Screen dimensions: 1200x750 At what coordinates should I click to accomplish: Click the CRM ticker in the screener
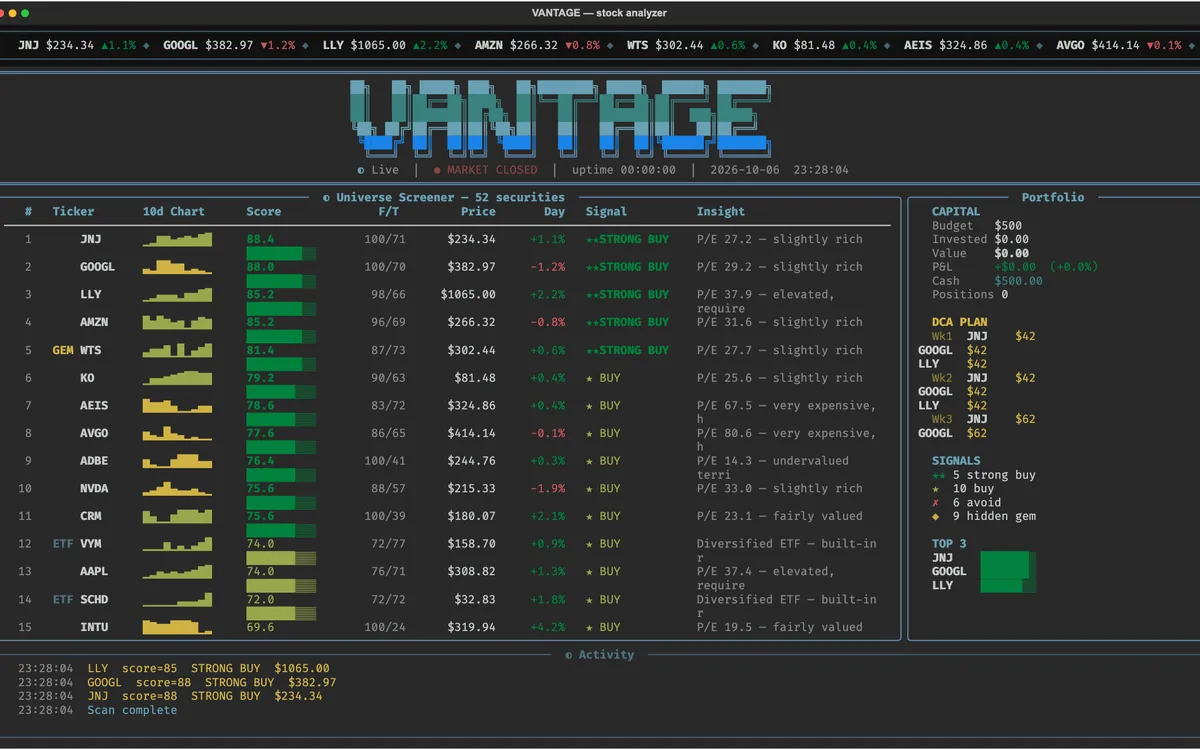(91, 517)
